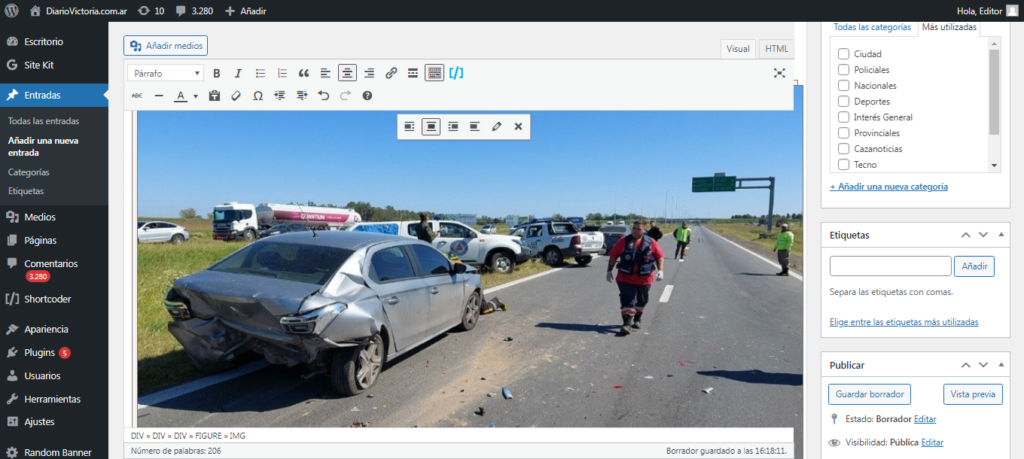1024x459 pixels.
Task: Check the Policiales category
Action: 844,70
